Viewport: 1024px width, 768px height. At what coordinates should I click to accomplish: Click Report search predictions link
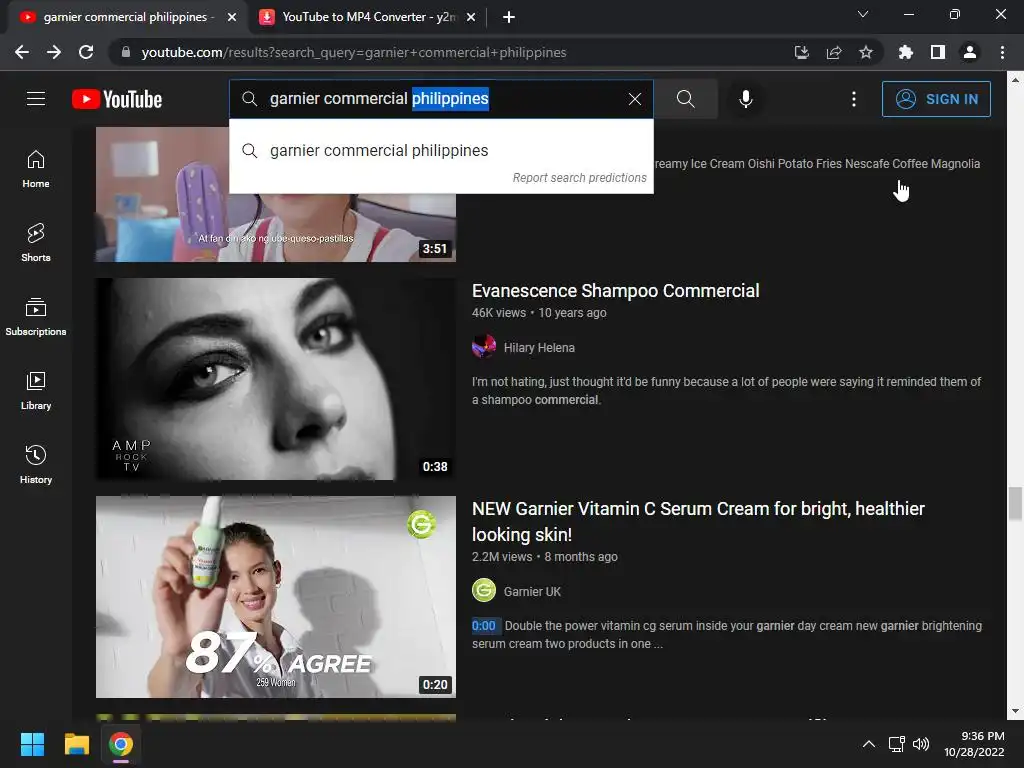click(x=579, y=178)
